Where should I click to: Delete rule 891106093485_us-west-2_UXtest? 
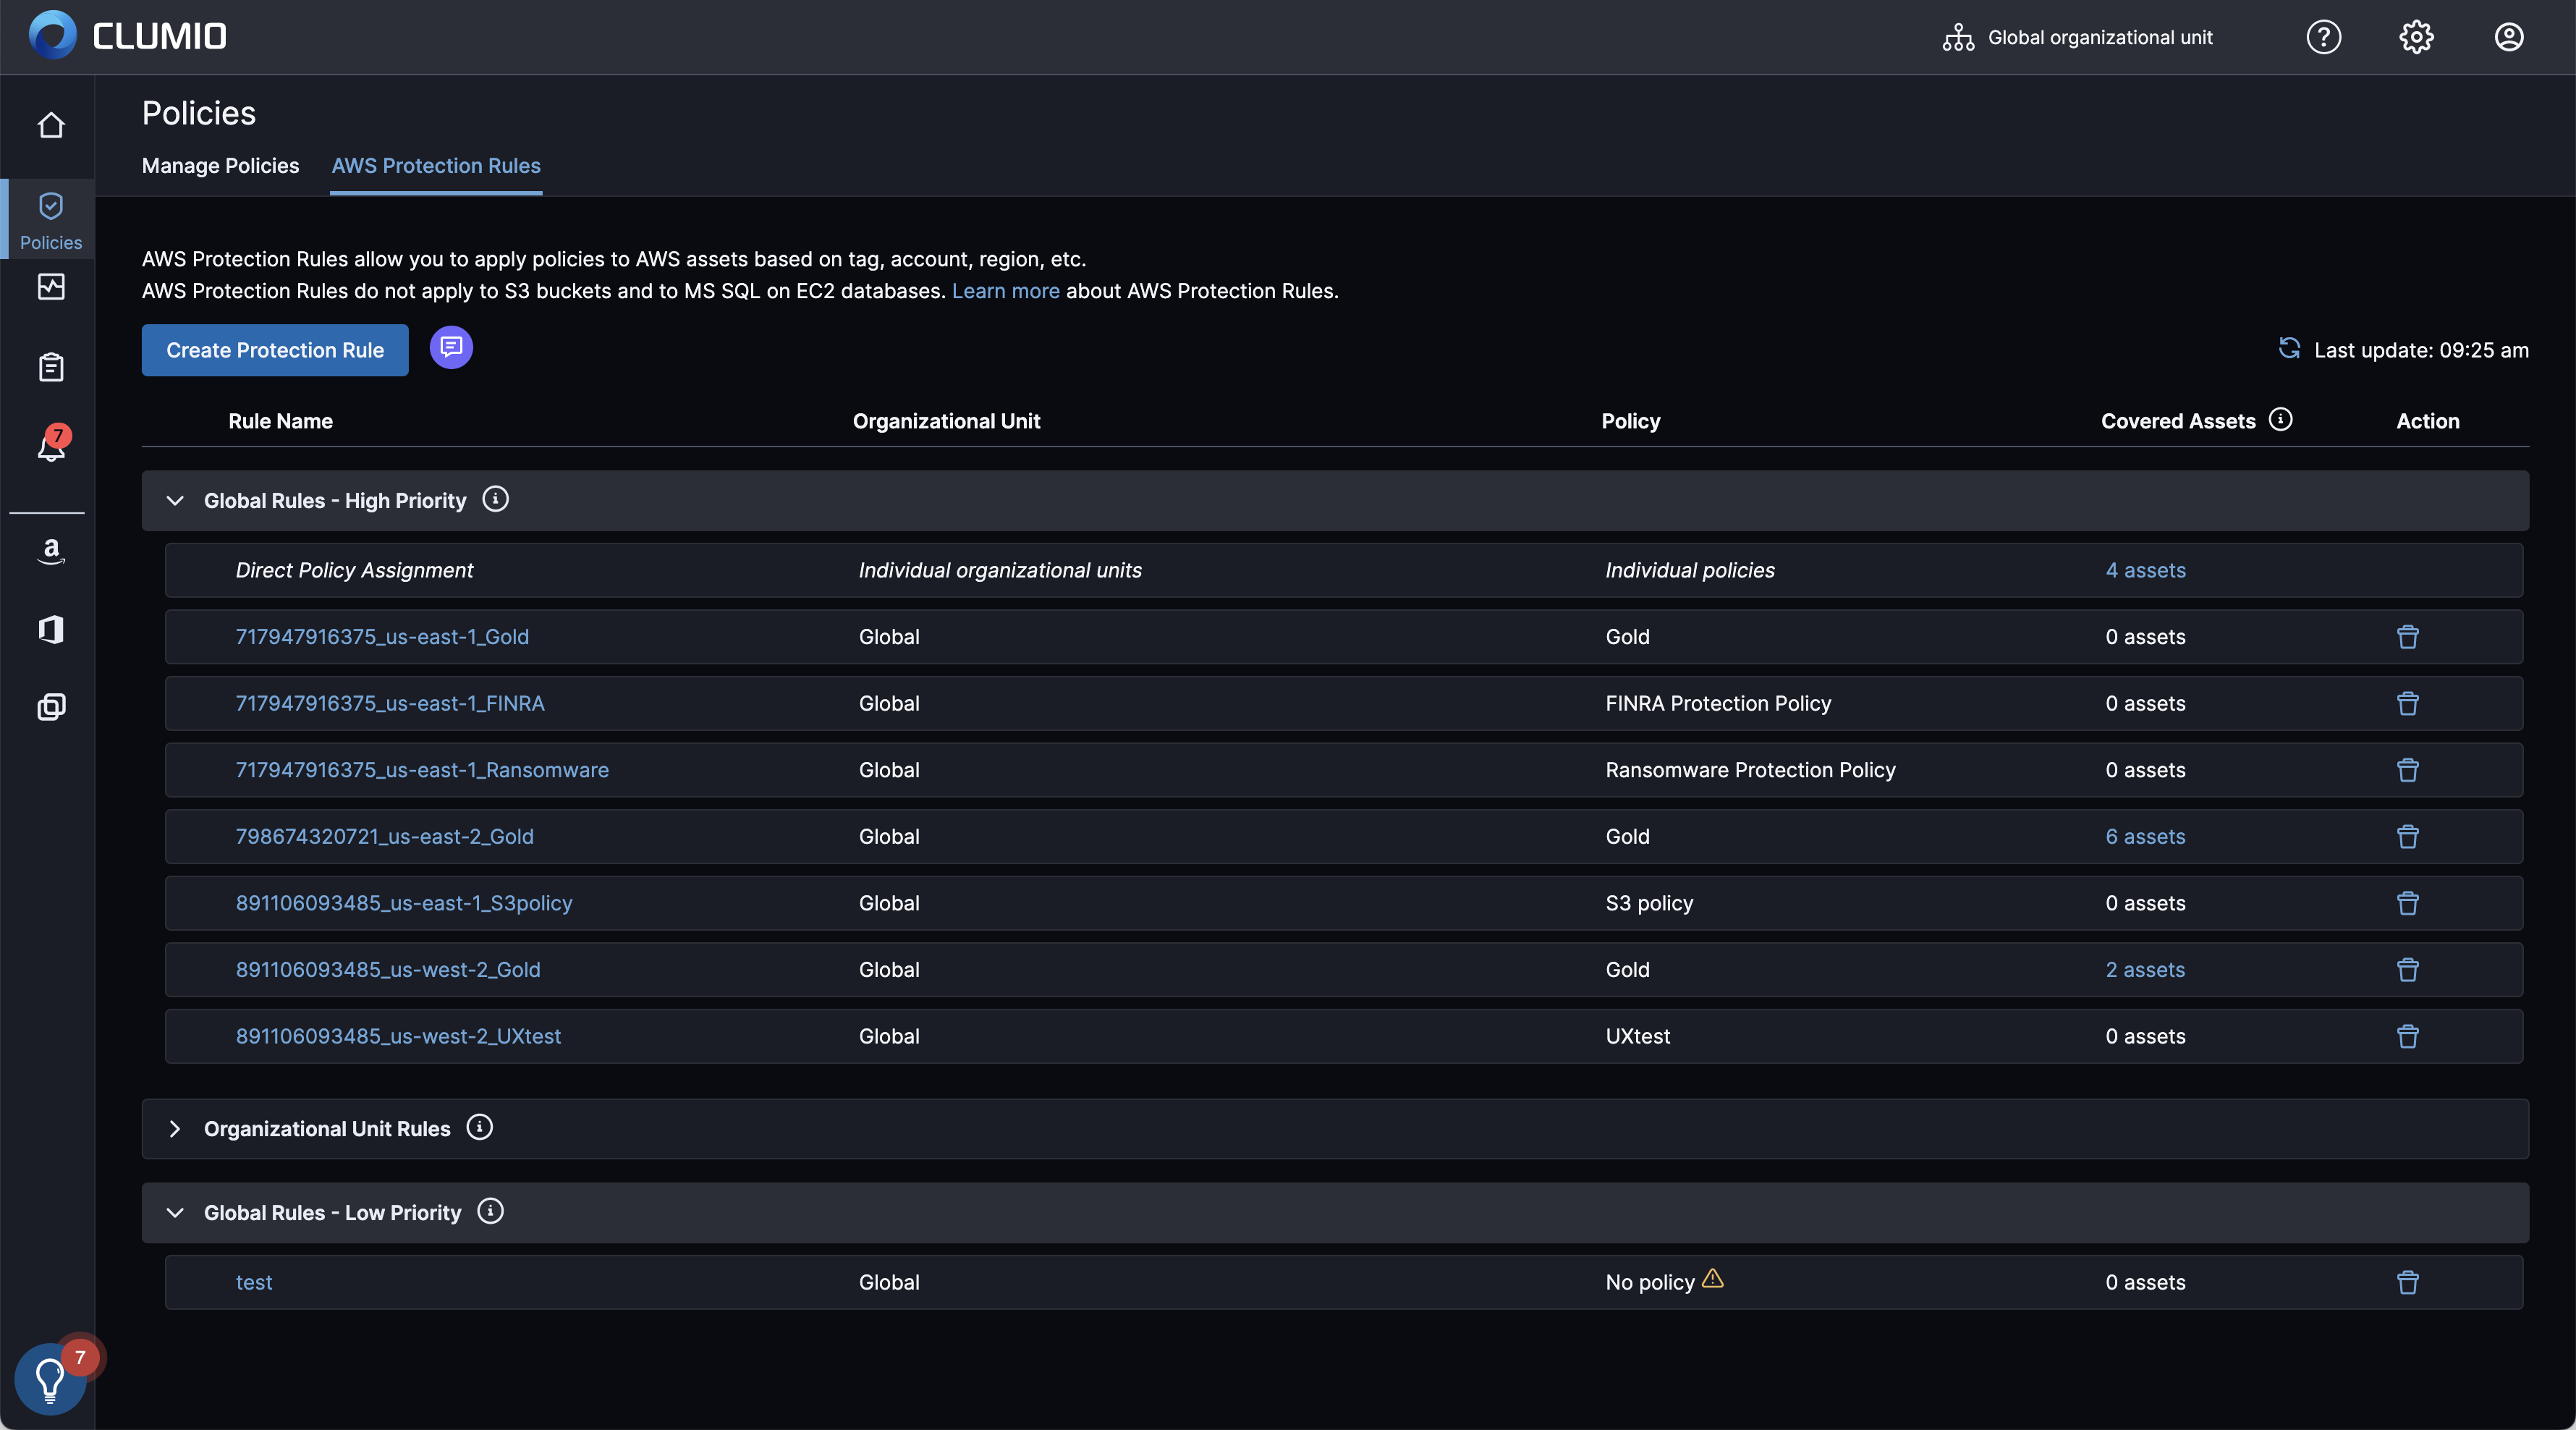pos(2408,1037)
